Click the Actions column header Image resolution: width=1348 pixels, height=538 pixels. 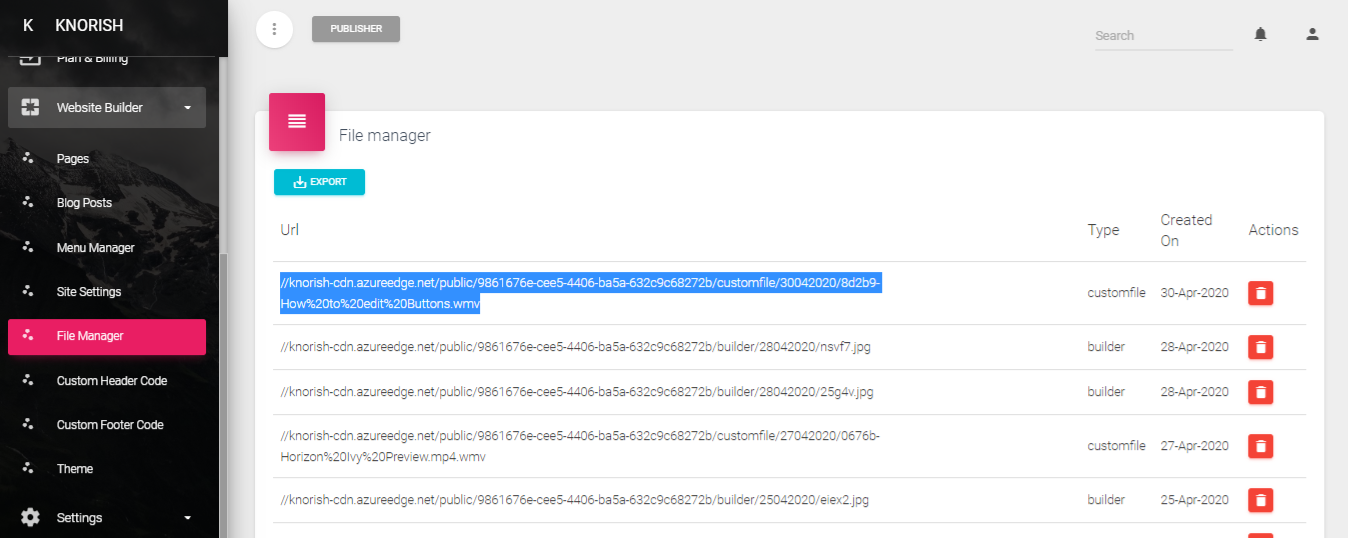click(1273, 230)
